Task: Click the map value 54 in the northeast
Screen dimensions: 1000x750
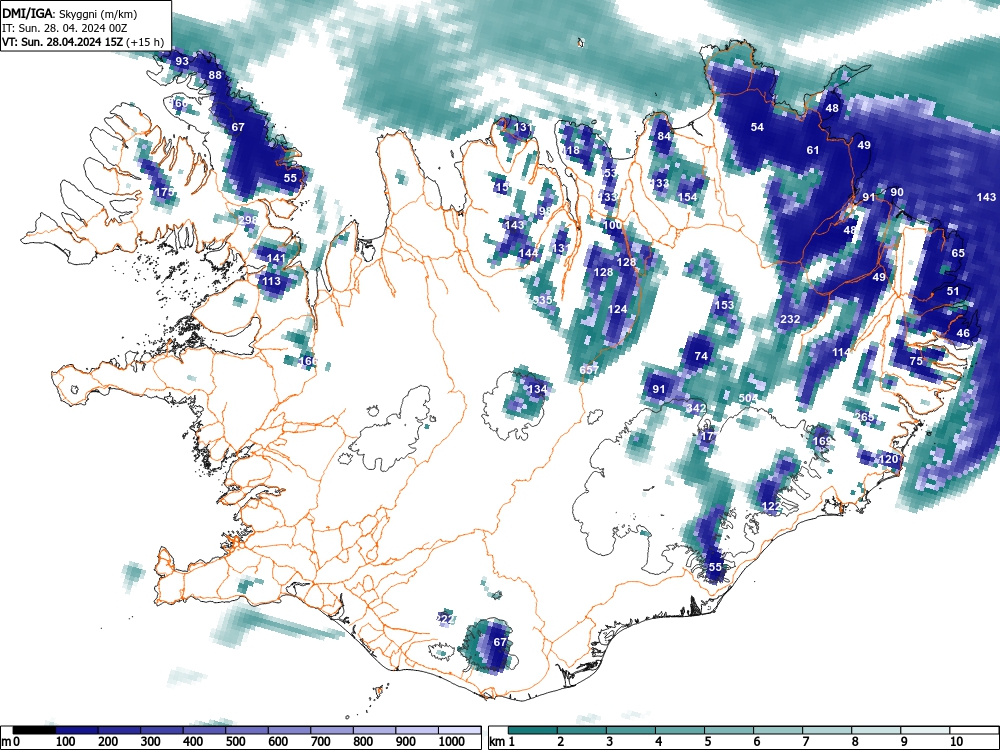Action: pos(757,128)
